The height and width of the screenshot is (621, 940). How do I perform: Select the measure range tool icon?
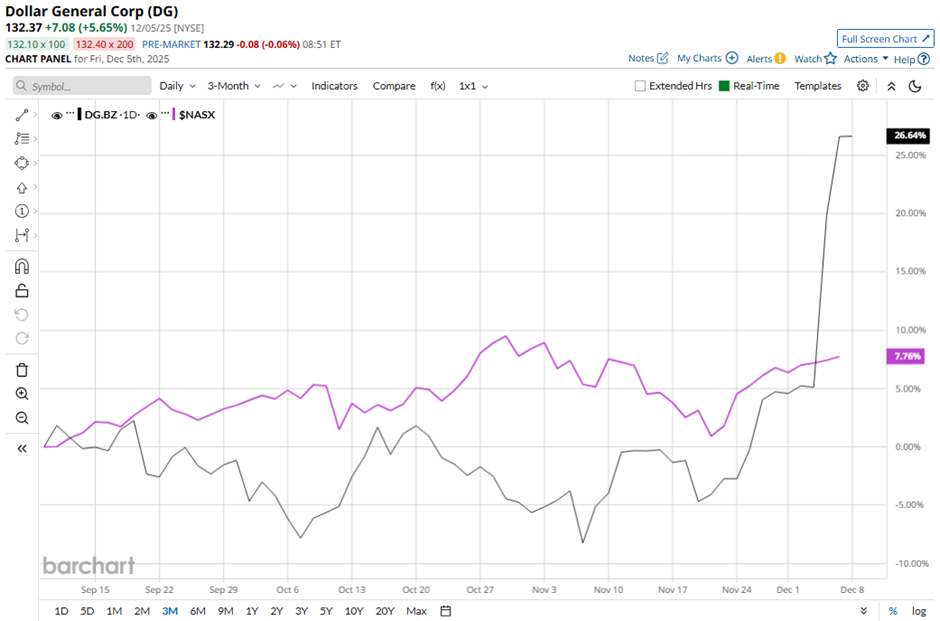[x=22, y=235]
